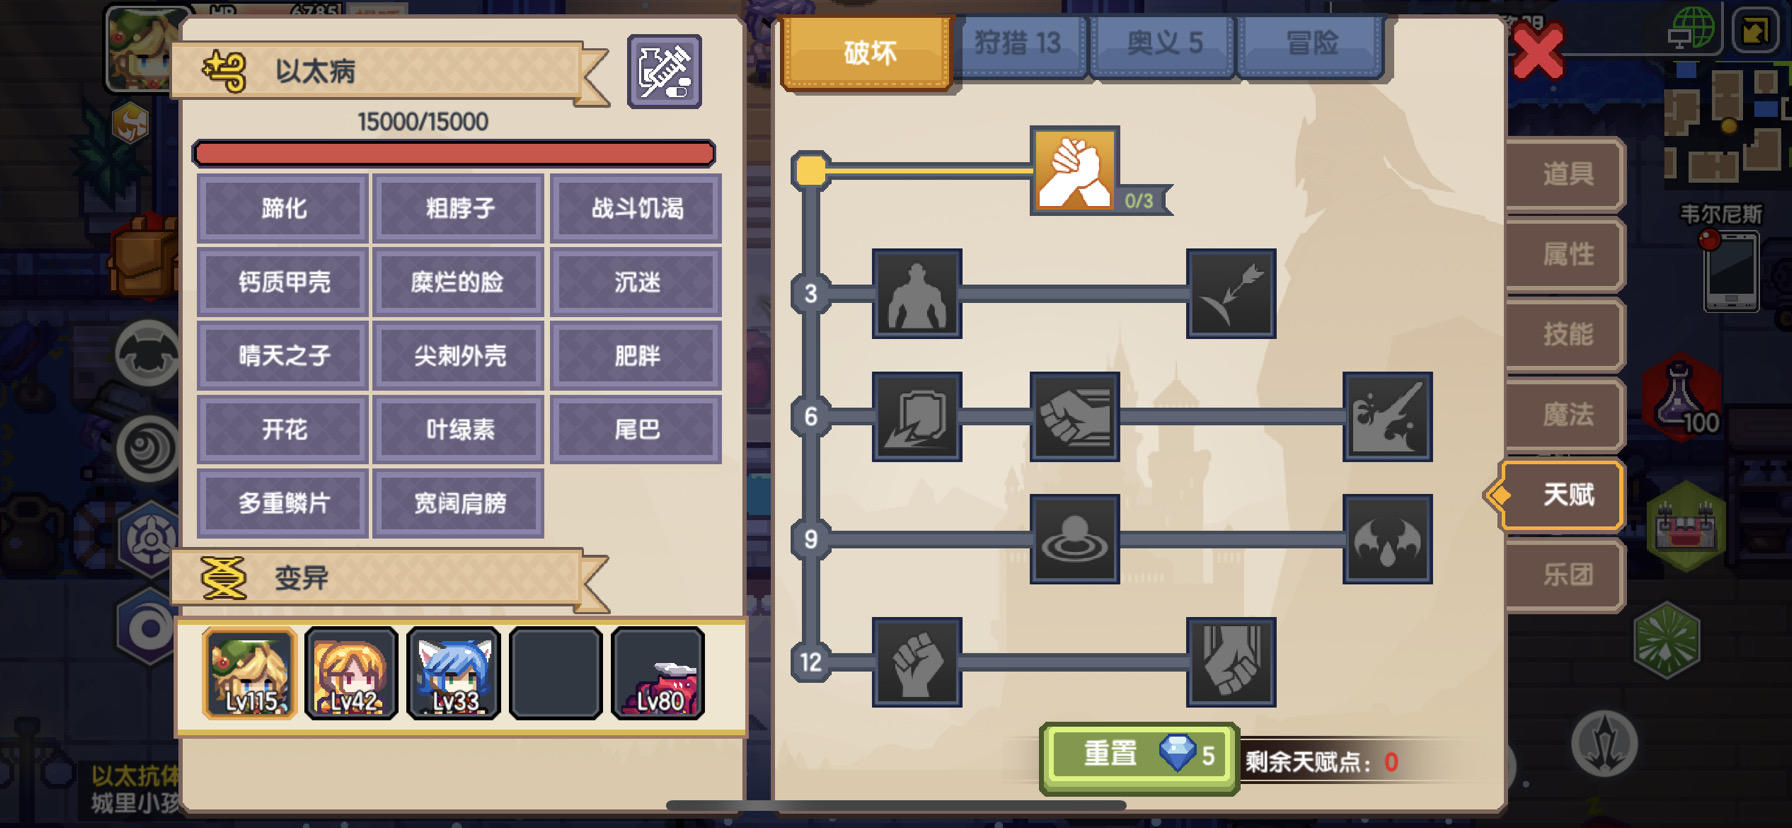Choose the Lv80 character portrait

click(658, 674)
